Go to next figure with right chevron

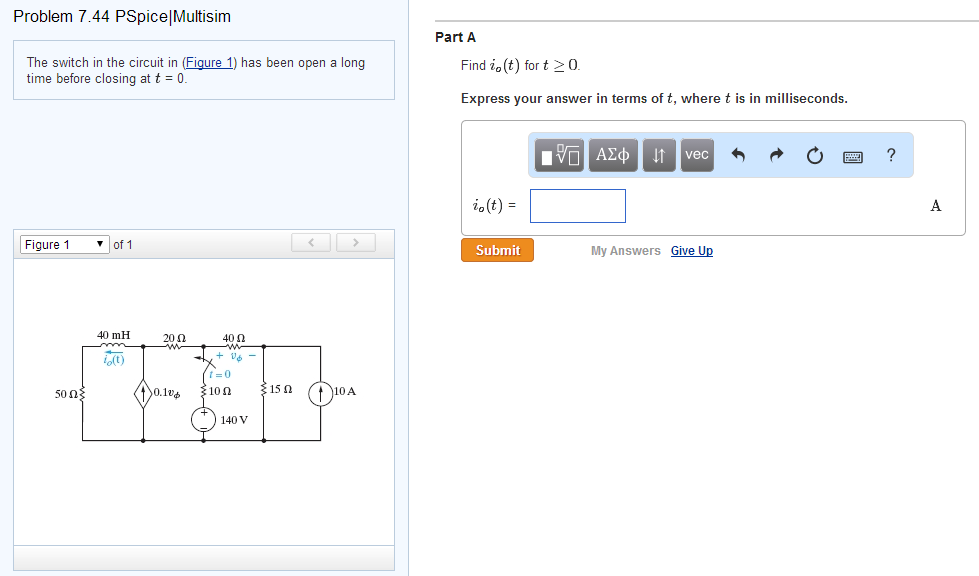(x=355, y=242)
